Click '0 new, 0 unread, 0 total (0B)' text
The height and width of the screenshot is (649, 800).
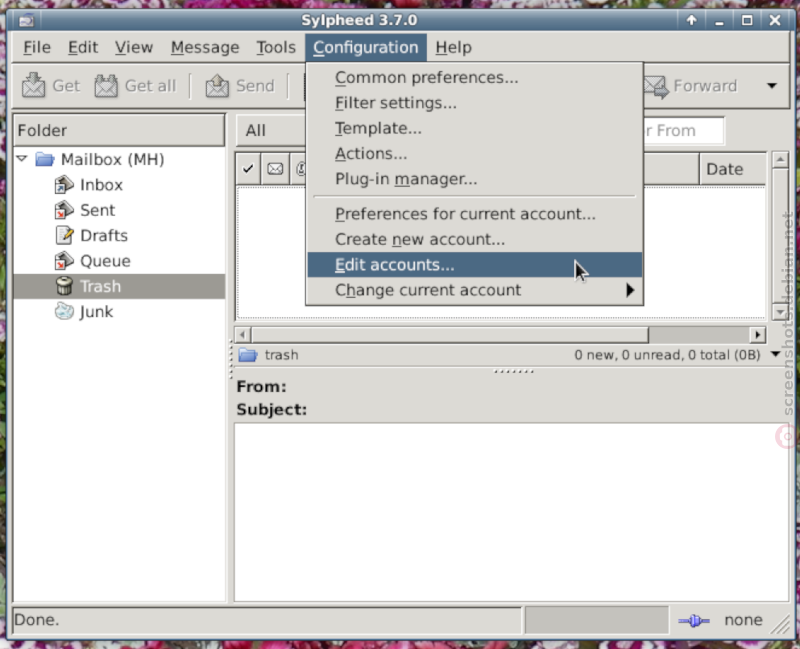(x=667, y=355)
